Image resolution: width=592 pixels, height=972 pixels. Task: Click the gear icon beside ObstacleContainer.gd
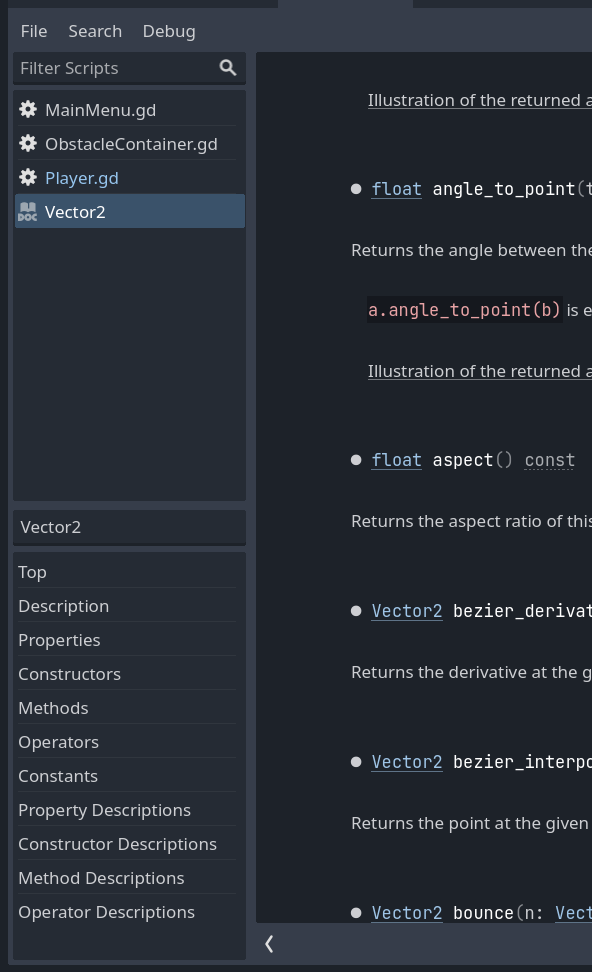[28, 143]
